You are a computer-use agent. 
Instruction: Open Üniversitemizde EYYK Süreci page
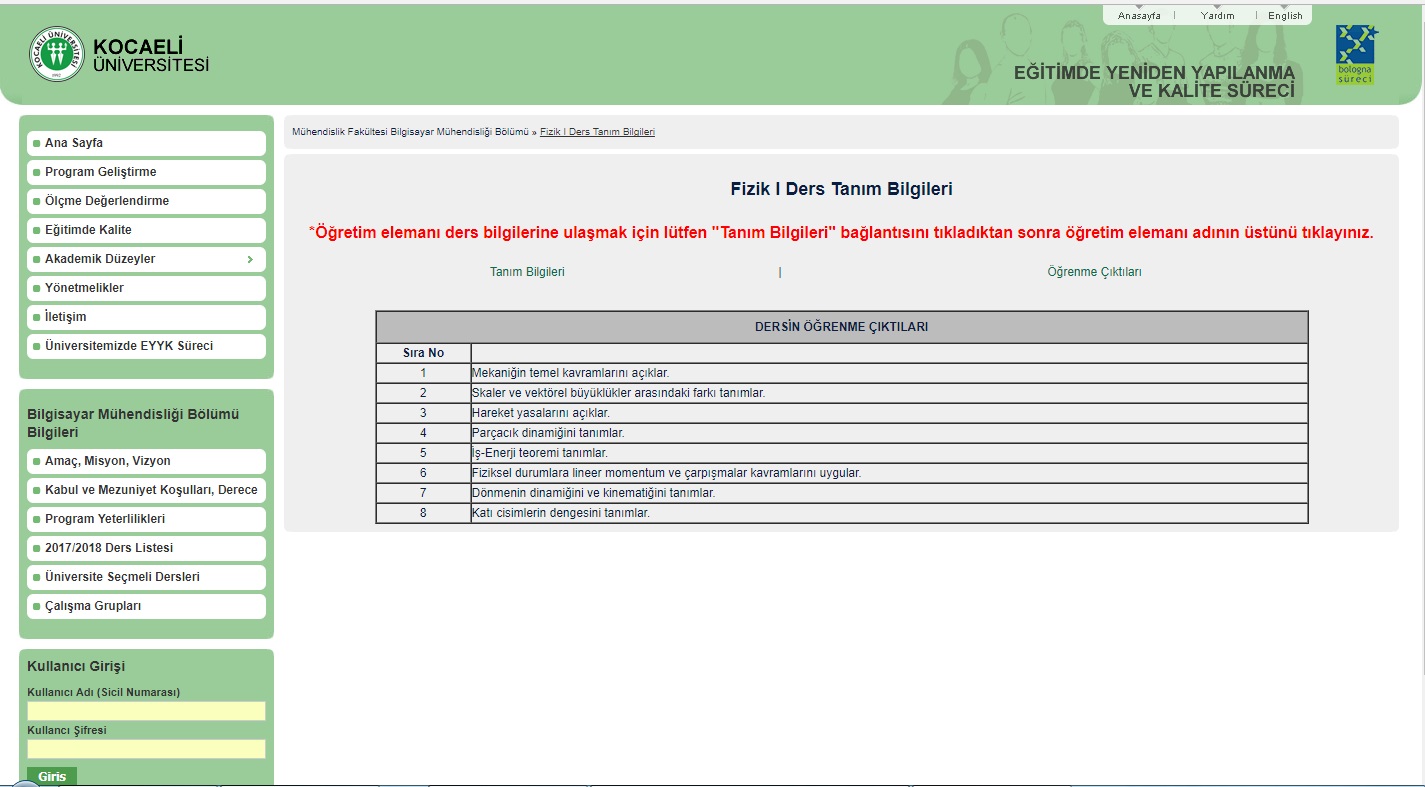pos(129,346)
